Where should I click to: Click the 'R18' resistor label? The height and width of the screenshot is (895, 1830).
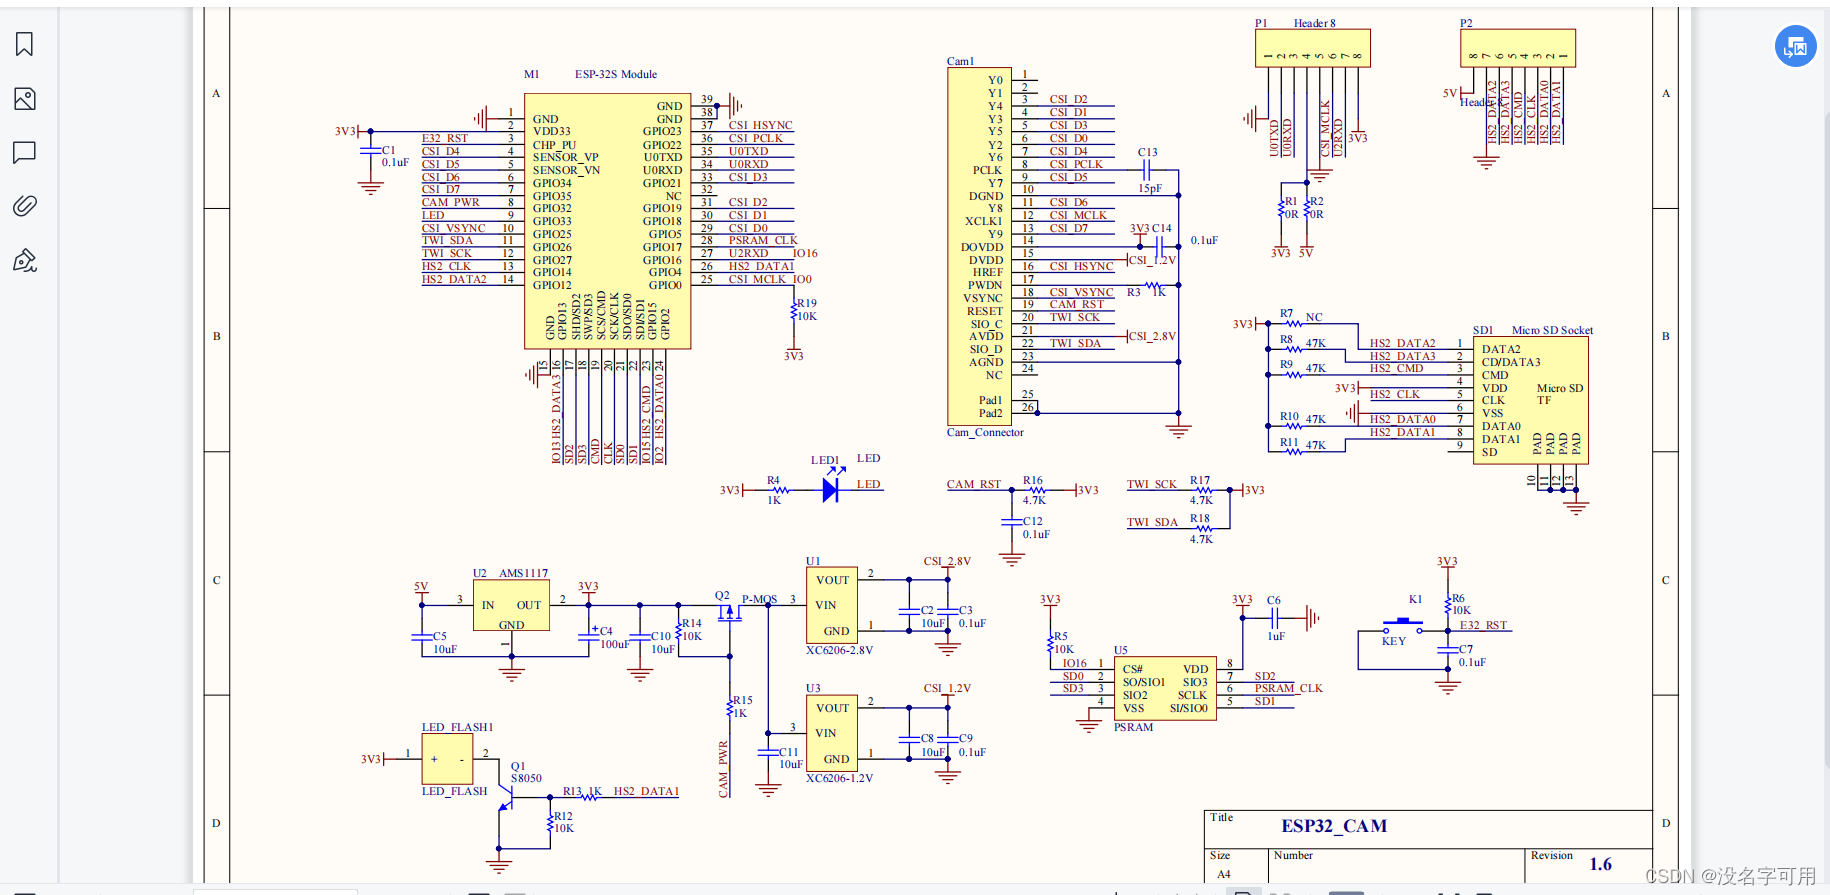[x=1199, y=518]
